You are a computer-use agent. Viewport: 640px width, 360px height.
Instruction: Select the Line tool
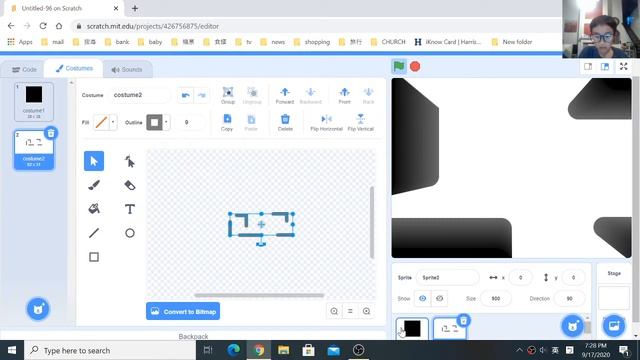[x=94, y=233]
